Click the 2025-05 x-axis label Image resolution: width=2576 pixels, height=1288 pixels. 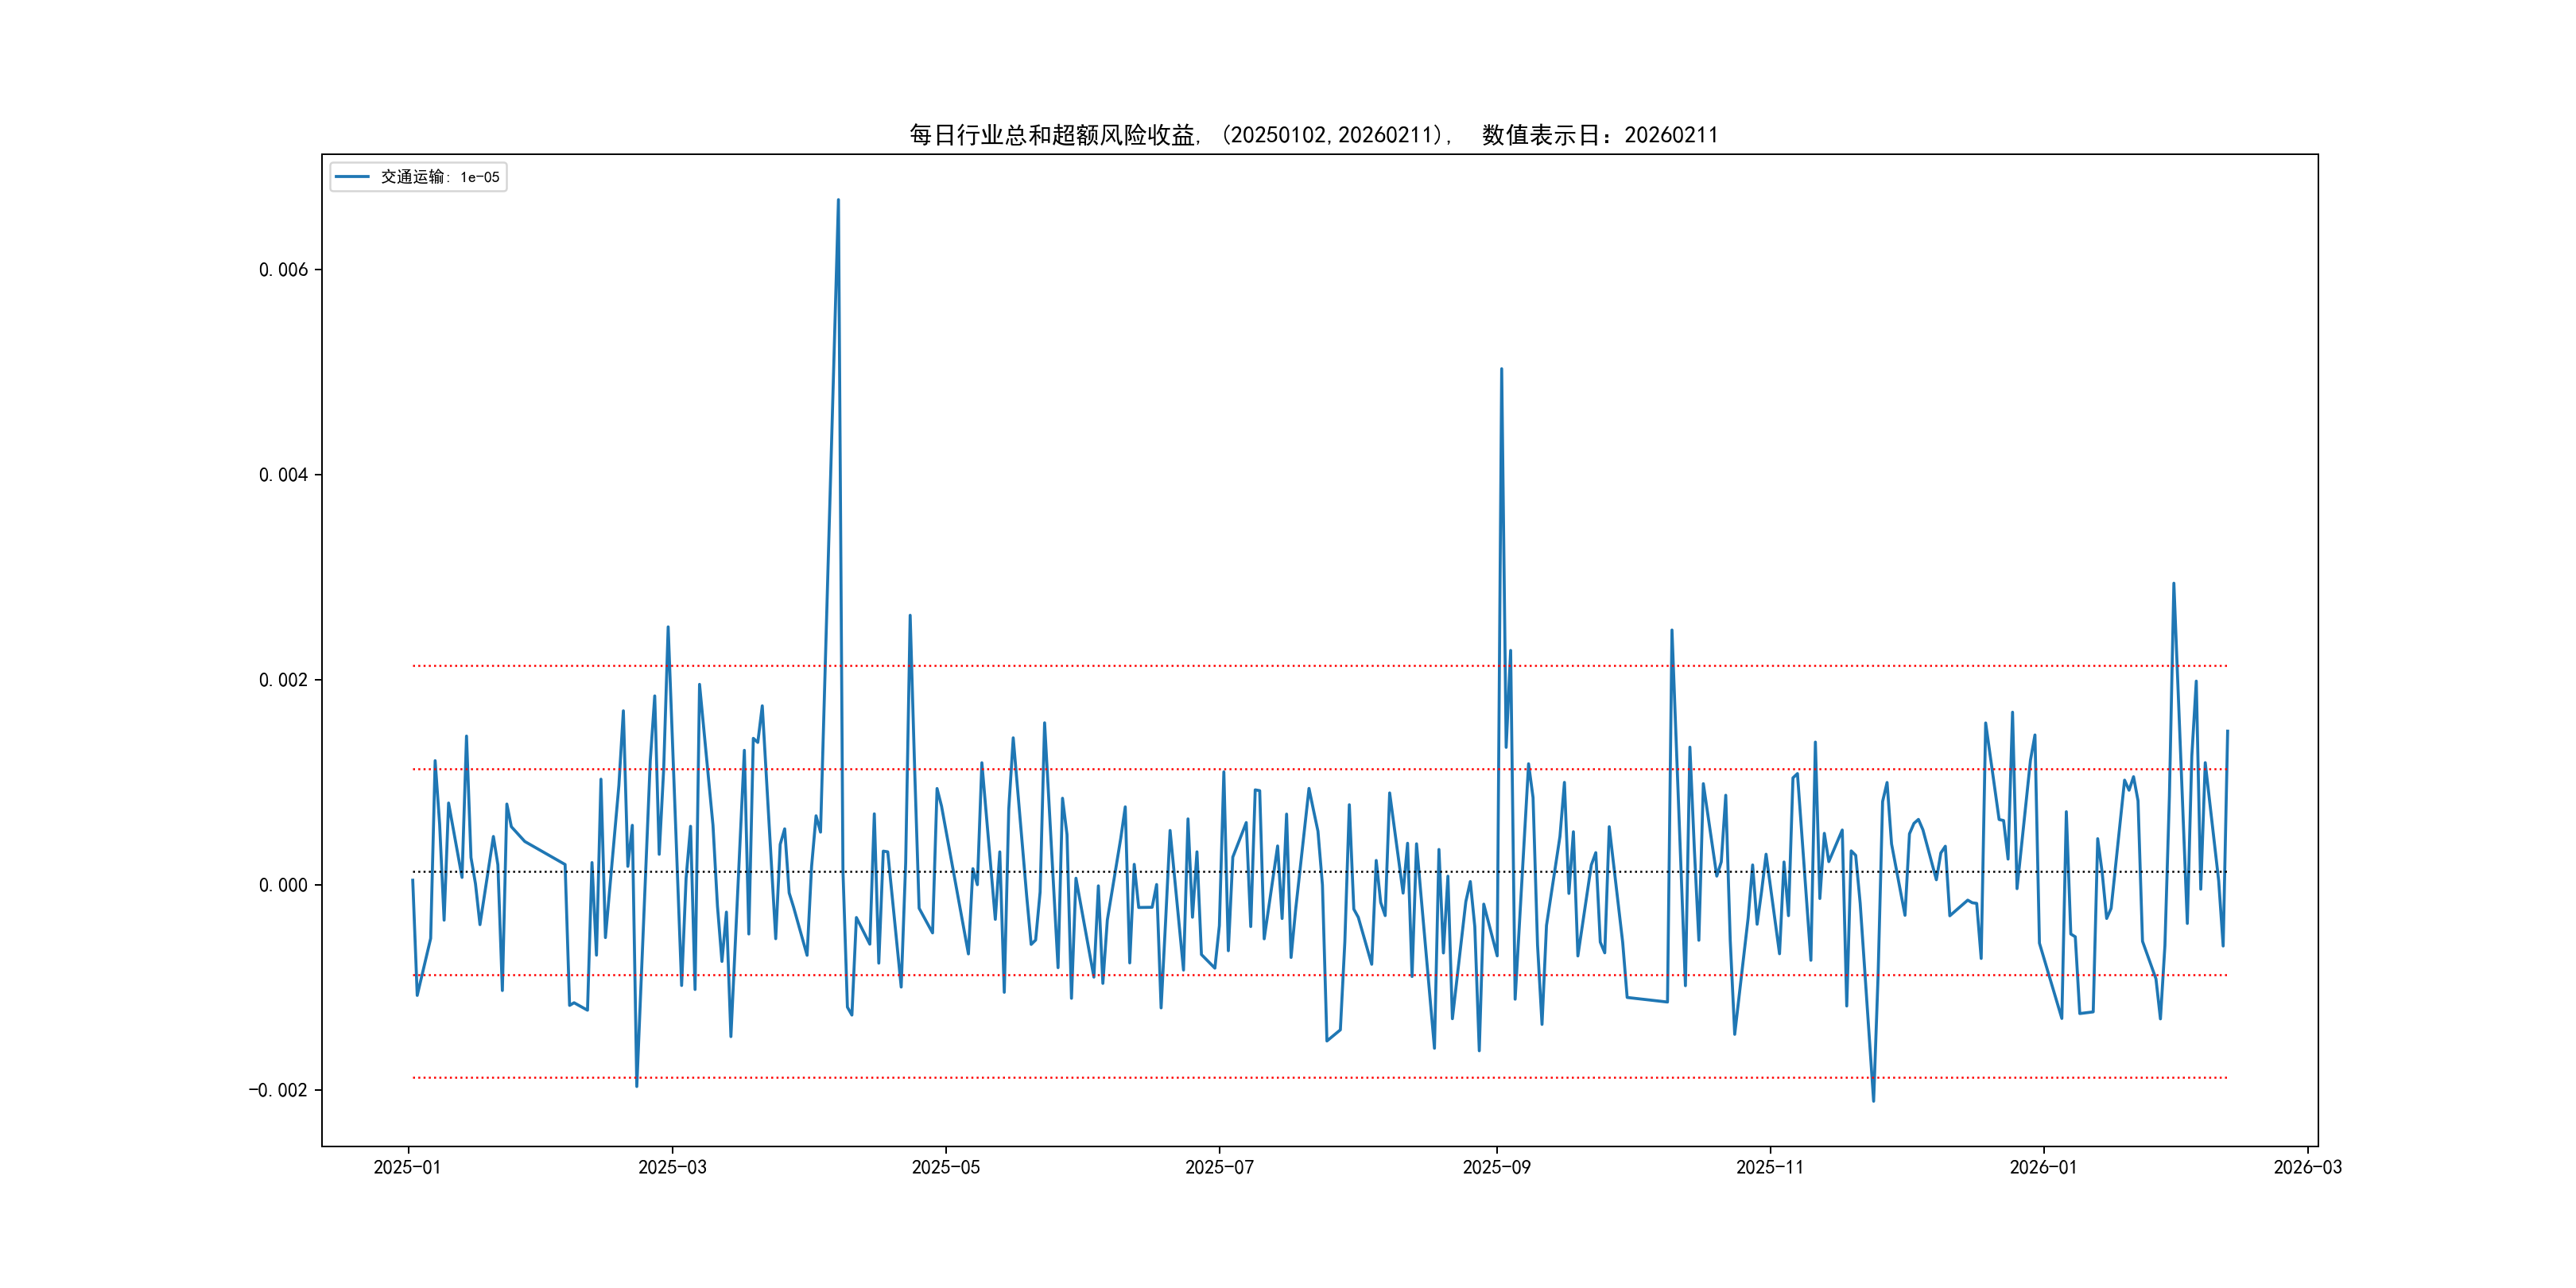point(945,1167)
